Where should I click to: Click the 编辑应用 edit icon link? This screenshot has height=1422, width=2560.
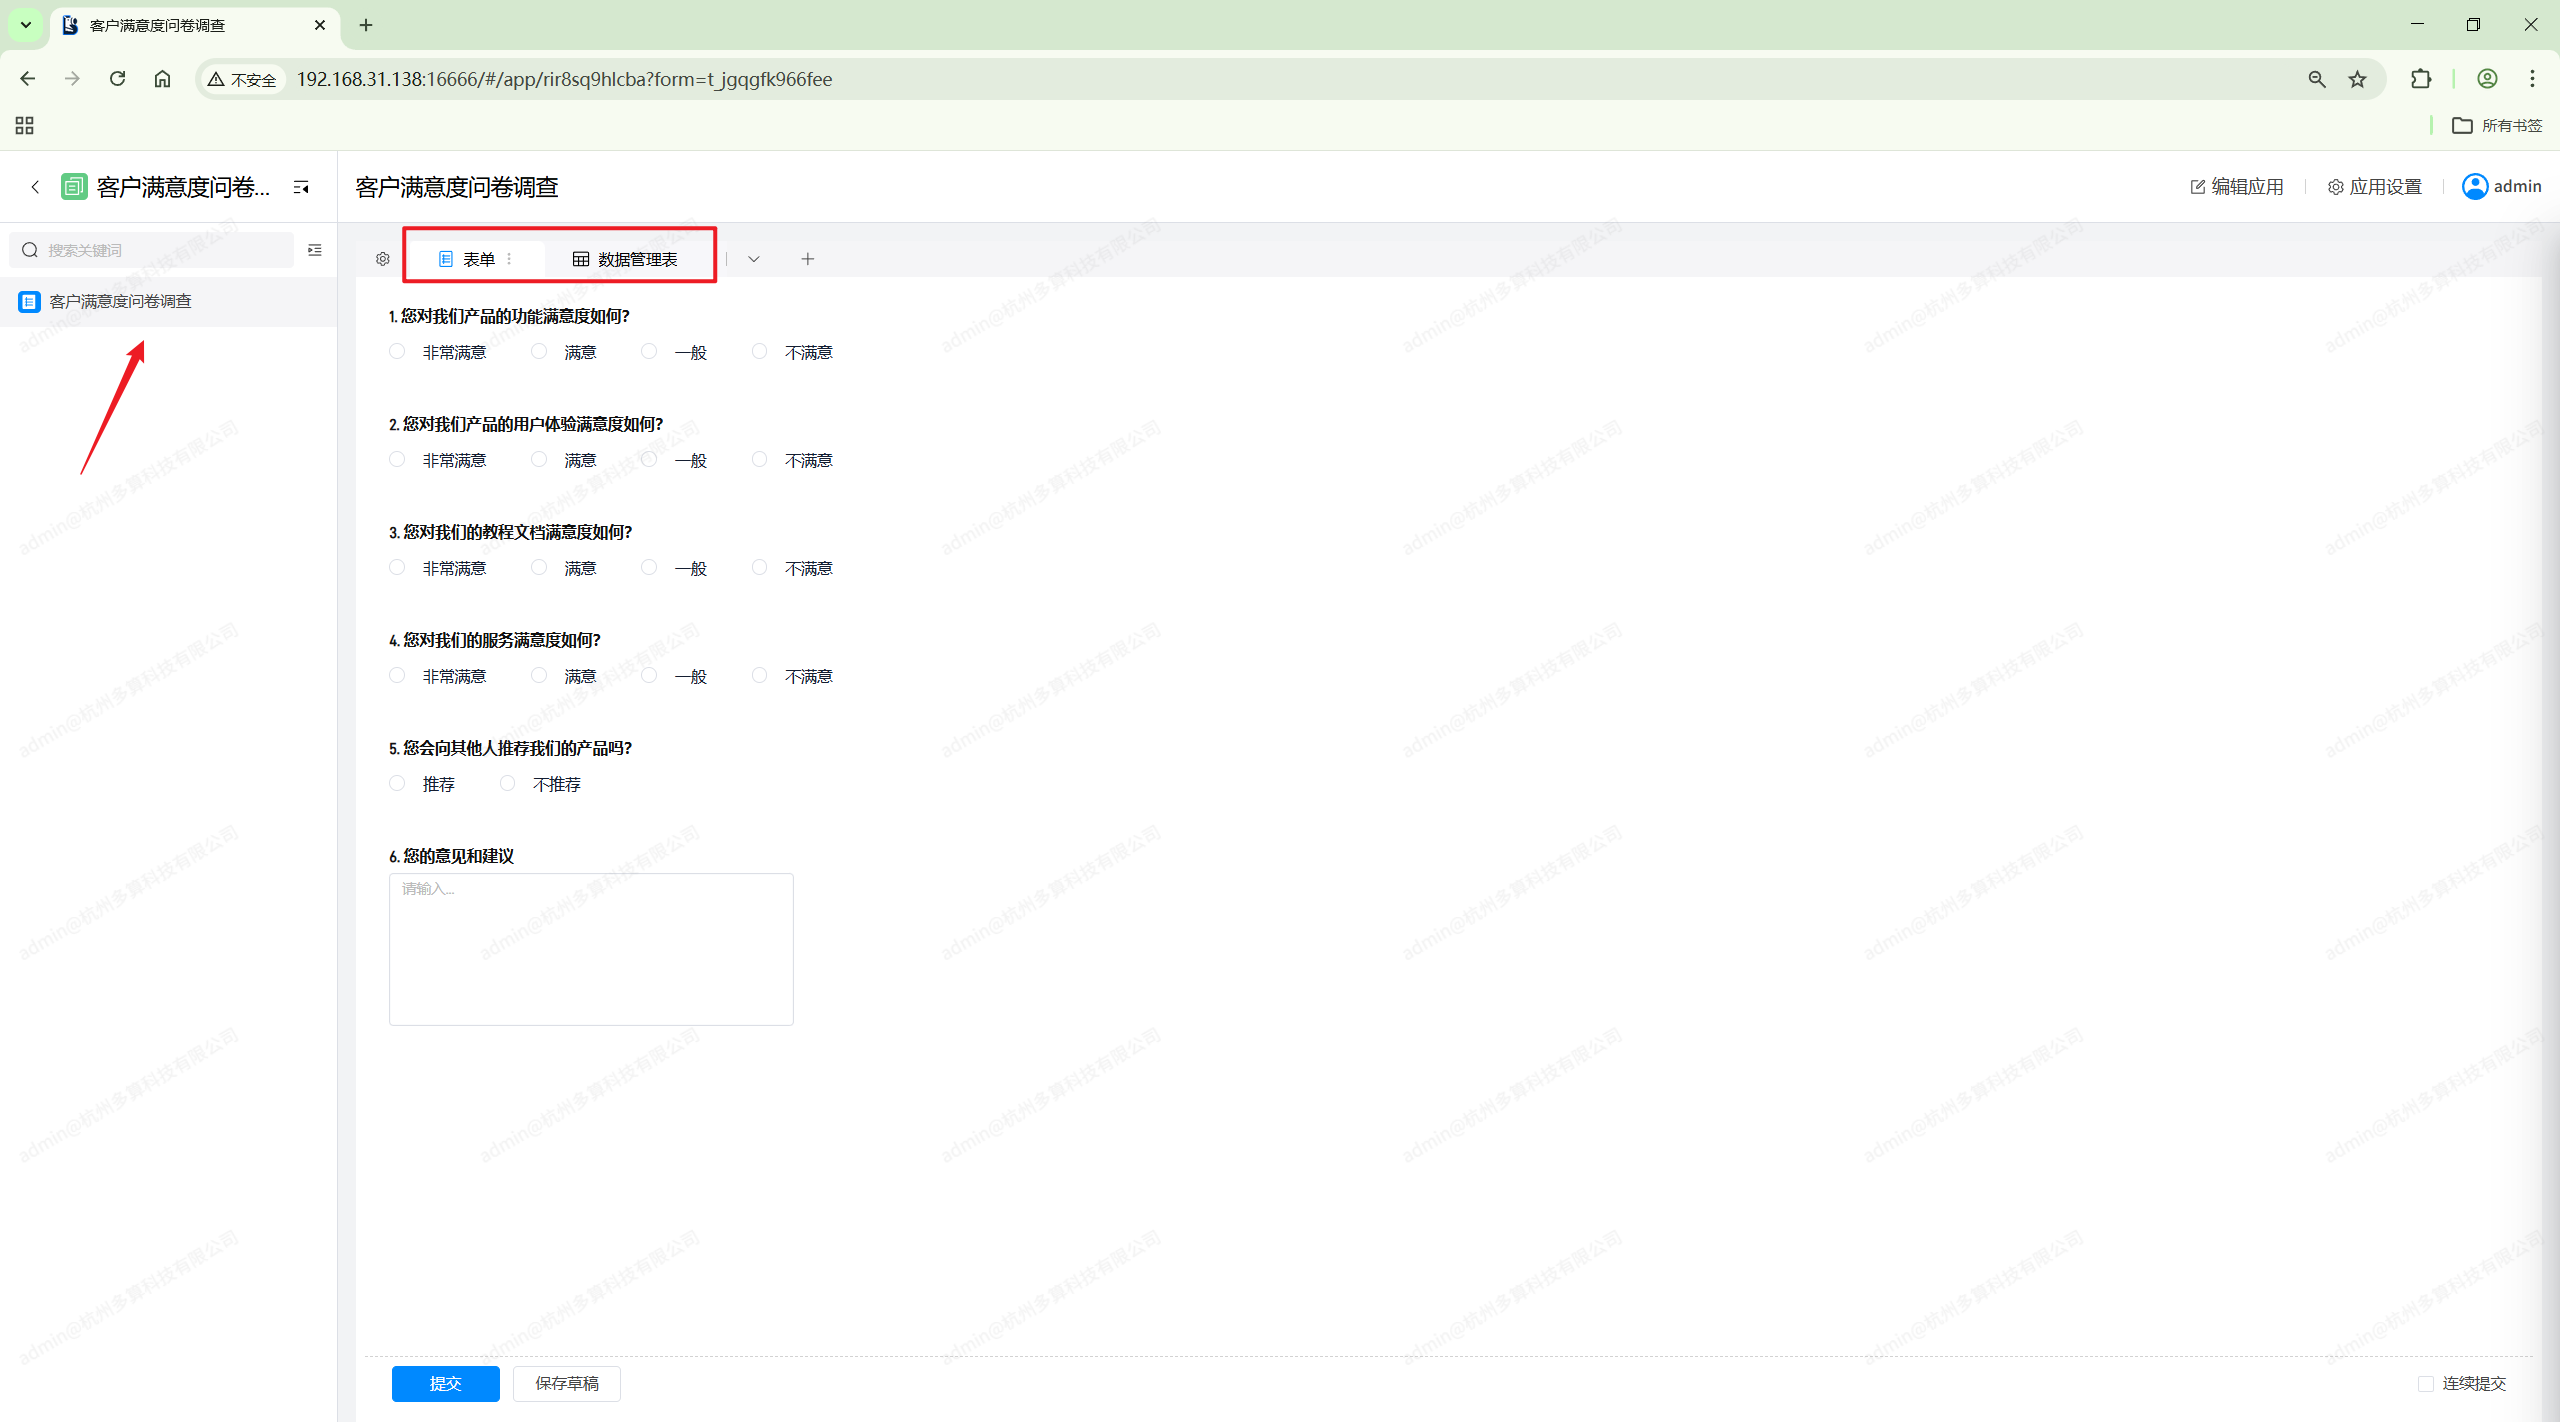(2237, 187)
